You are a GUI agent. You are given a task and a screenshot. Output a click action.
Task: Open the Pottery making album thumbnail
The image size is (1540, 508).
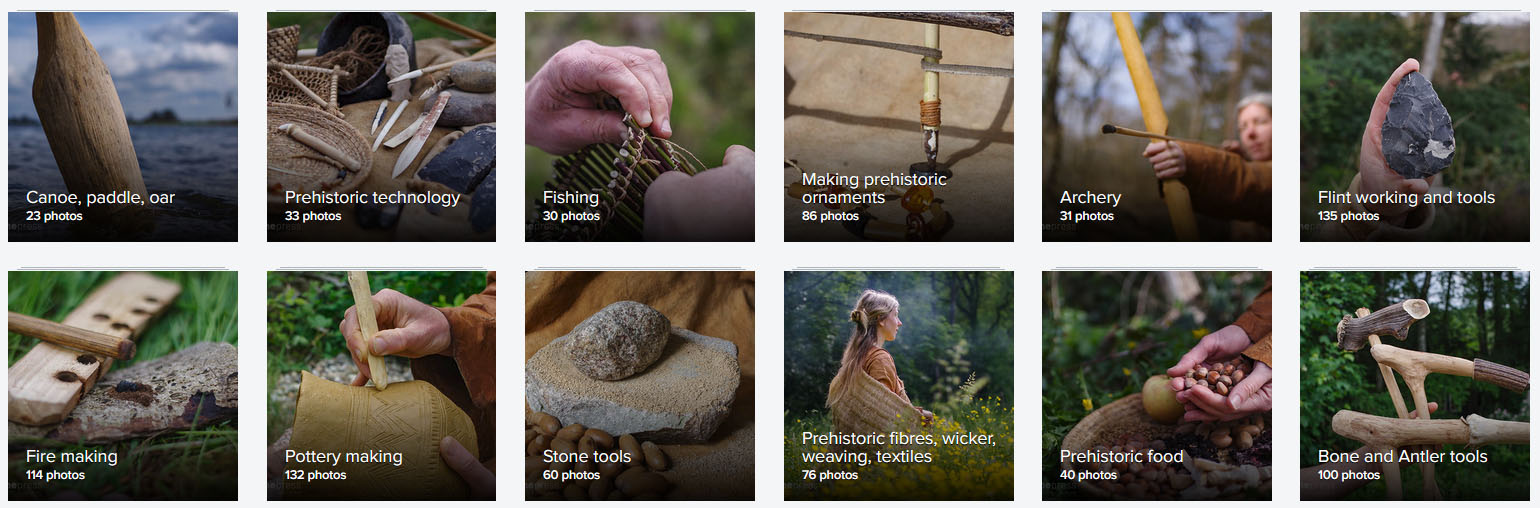(381, 386)
